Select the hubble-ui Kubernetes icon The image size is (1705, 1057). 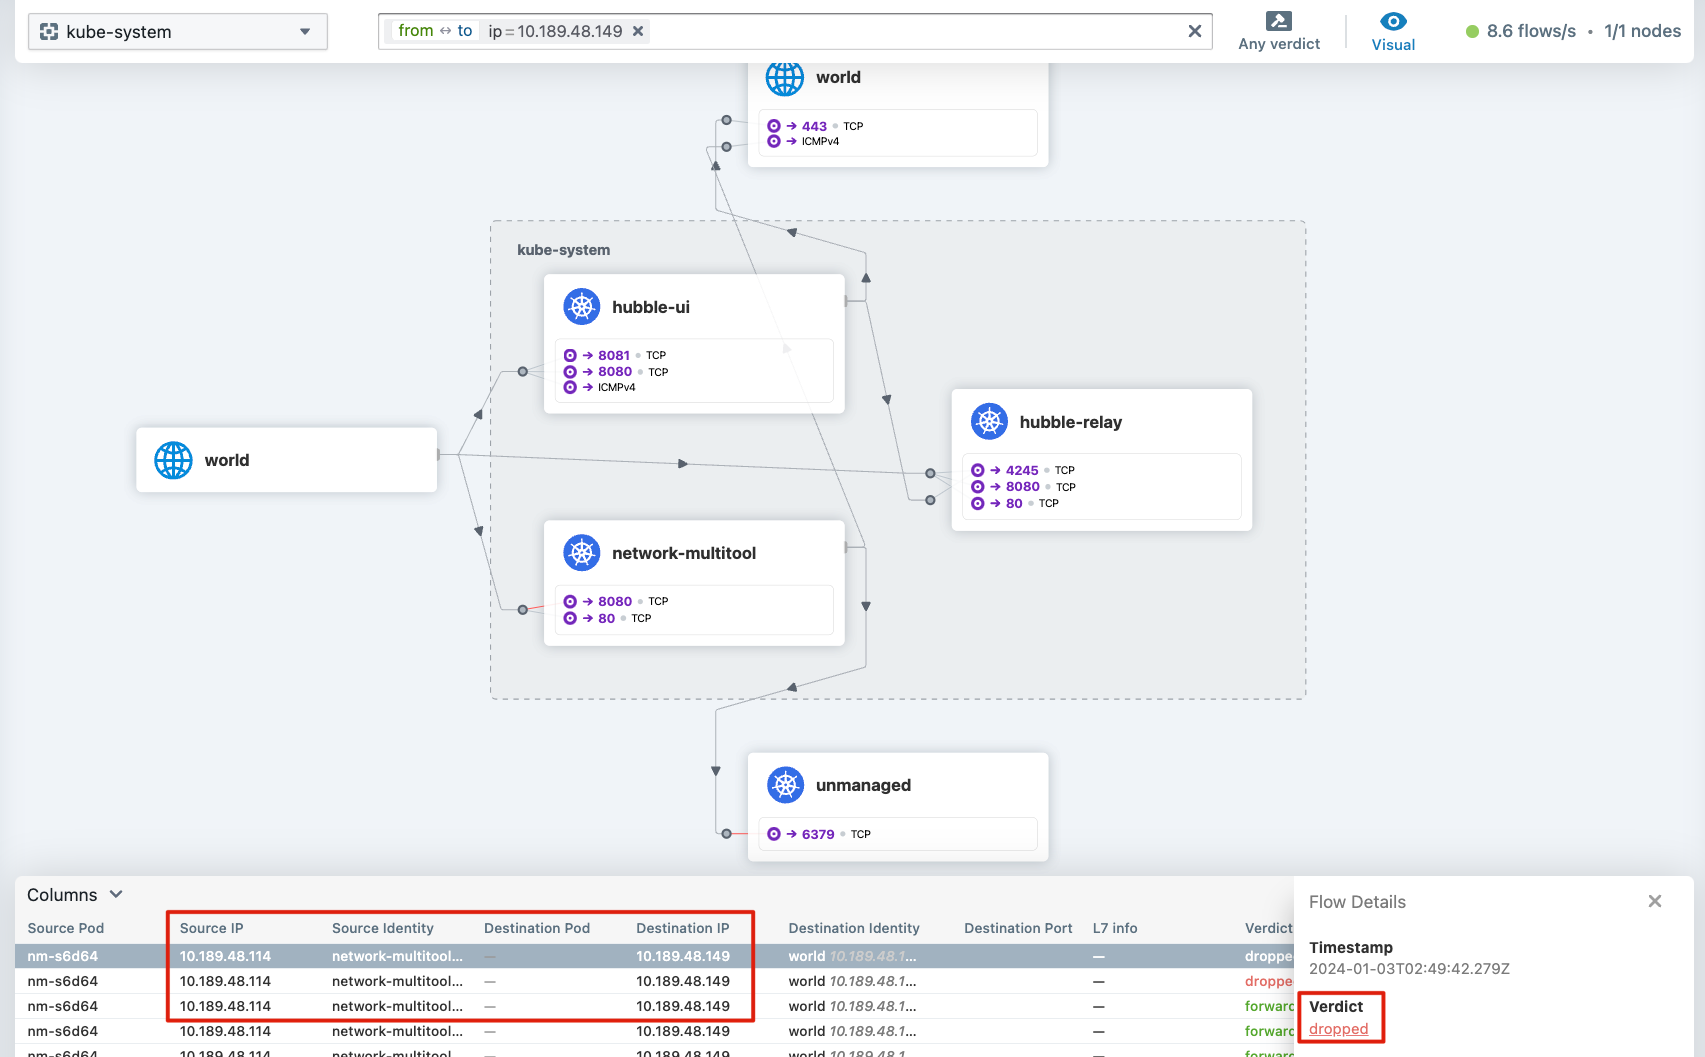[x=582, y=307]
